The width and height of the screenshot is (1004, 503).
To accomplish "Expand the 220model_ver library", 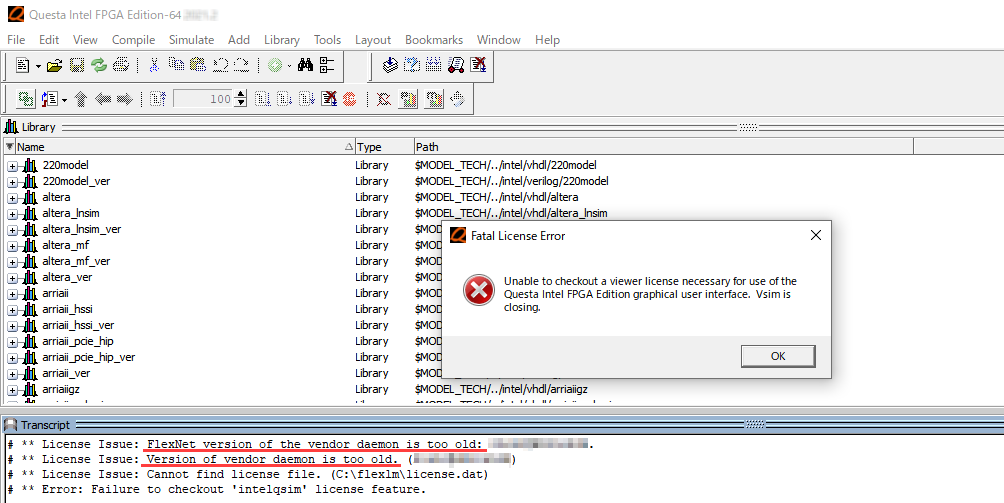I will point(12,182).
